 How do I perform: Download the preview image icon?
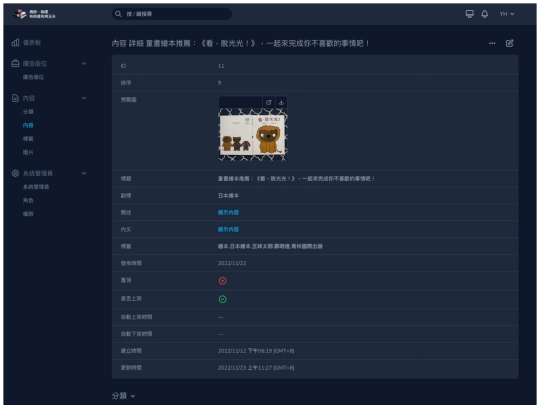[x=281, y=102]
